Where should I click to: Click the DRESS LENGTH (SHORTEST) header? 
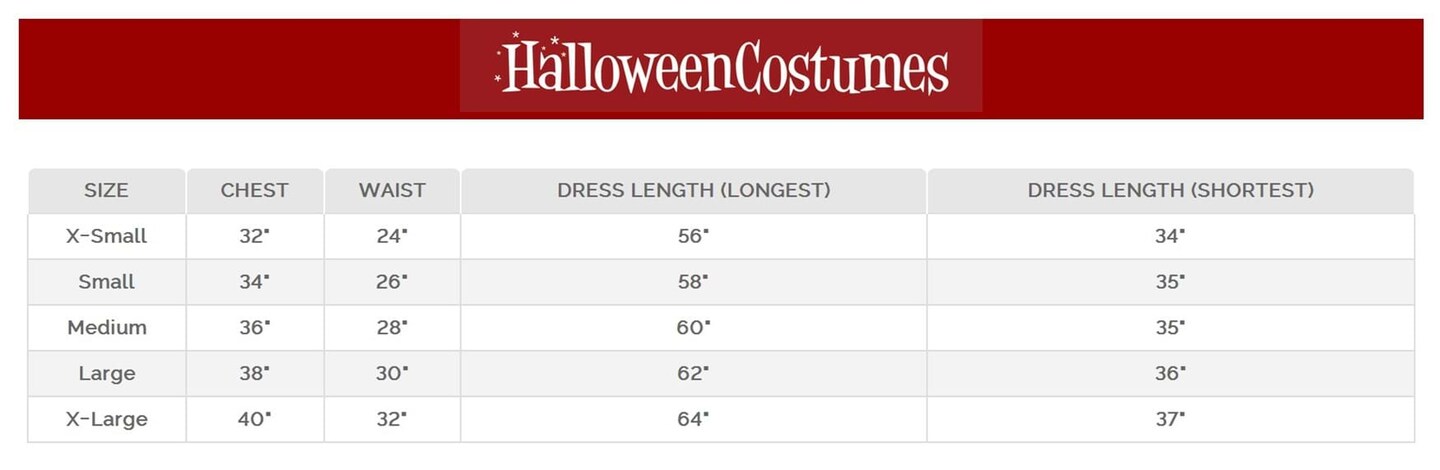coord(1170,190)
